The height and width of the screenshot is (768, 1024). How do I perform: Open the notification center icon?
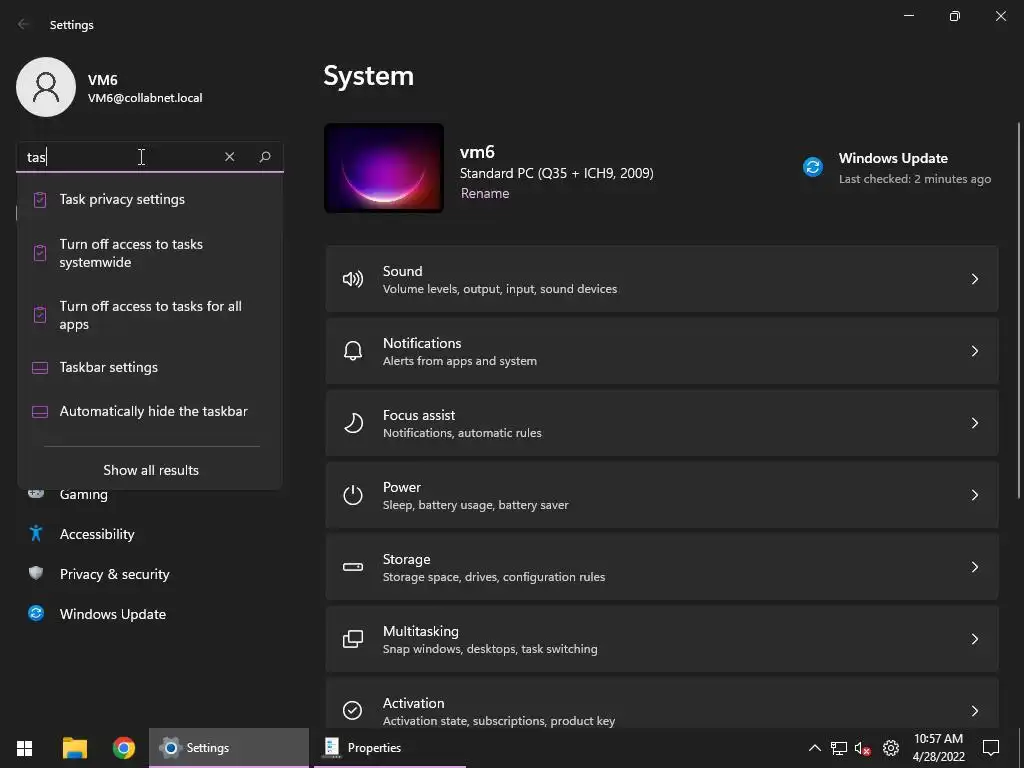991,748
